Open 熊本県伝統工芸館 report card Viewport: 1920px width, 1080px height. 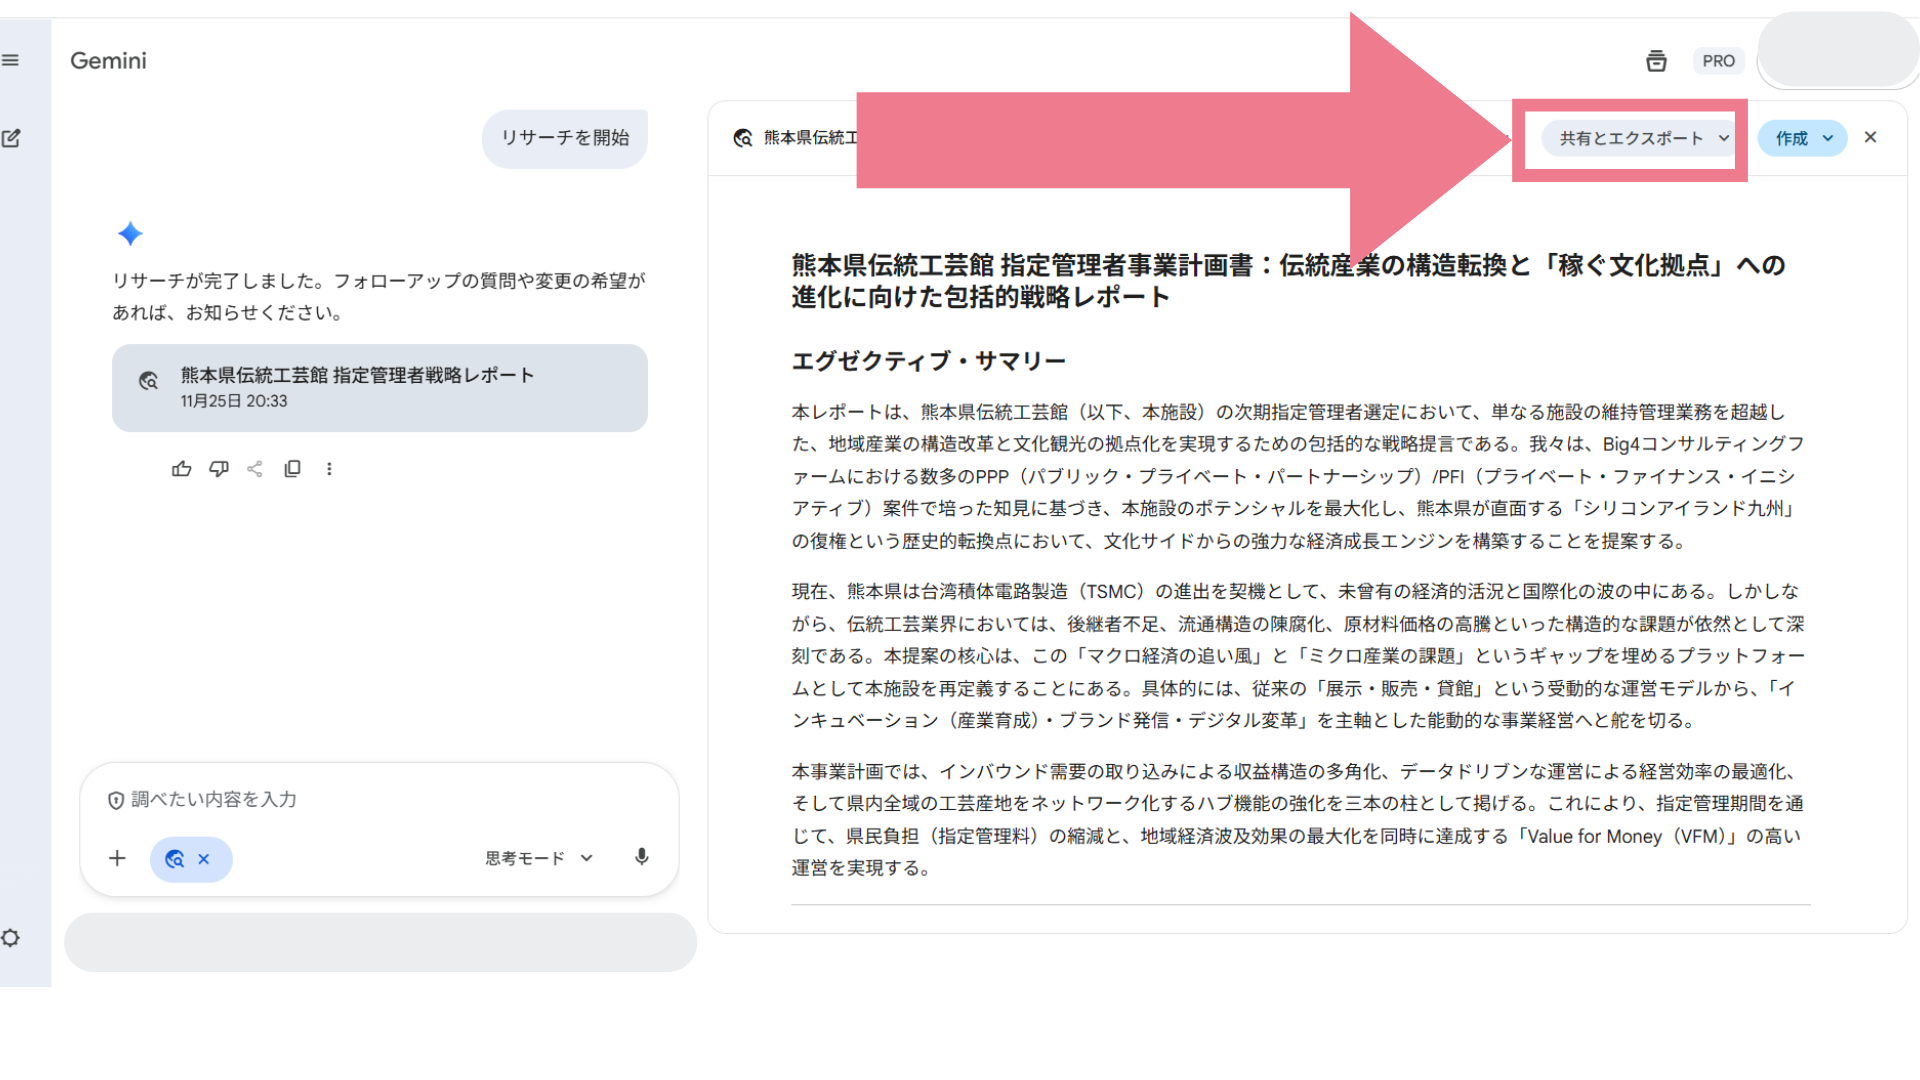380,388
